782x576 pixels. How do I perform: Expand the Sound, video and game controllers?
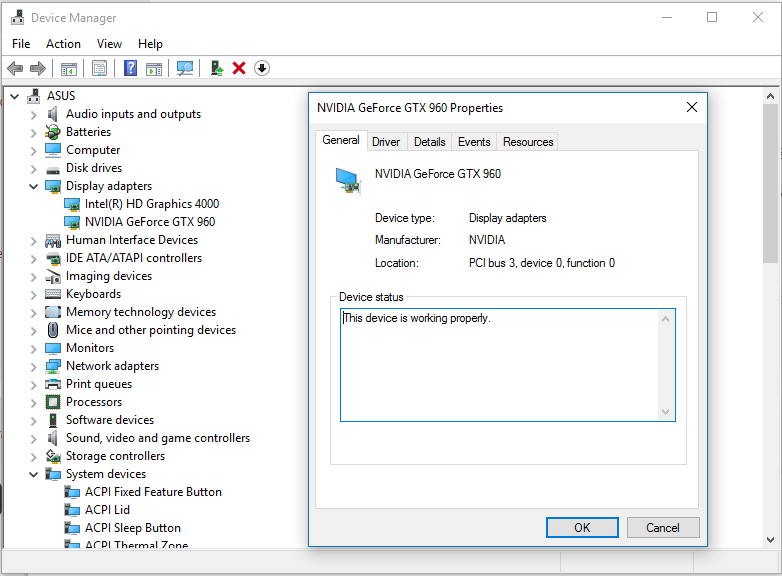coord(33,438)
